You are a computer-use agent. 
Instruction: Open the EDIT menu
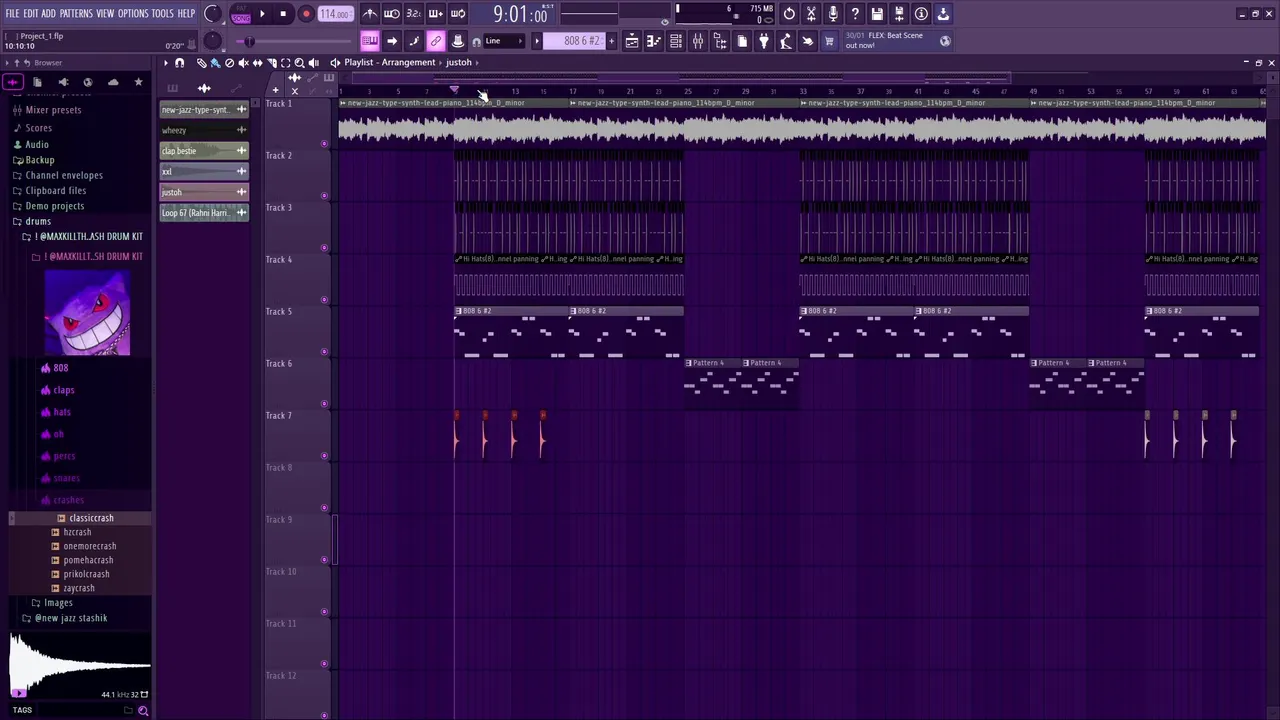tap(31, 13)
